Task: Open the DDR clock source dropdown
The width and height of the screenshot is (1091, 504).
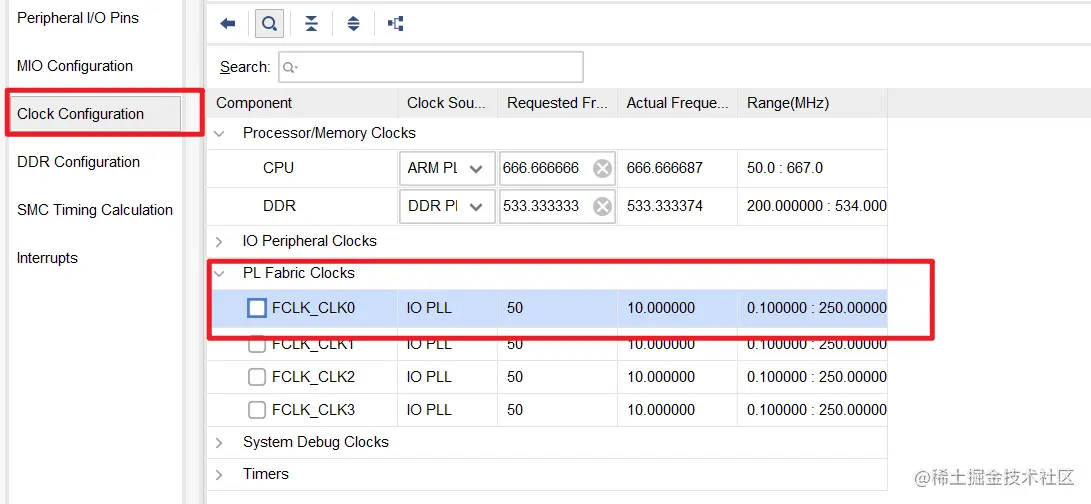Action: (x=447, y=207)
